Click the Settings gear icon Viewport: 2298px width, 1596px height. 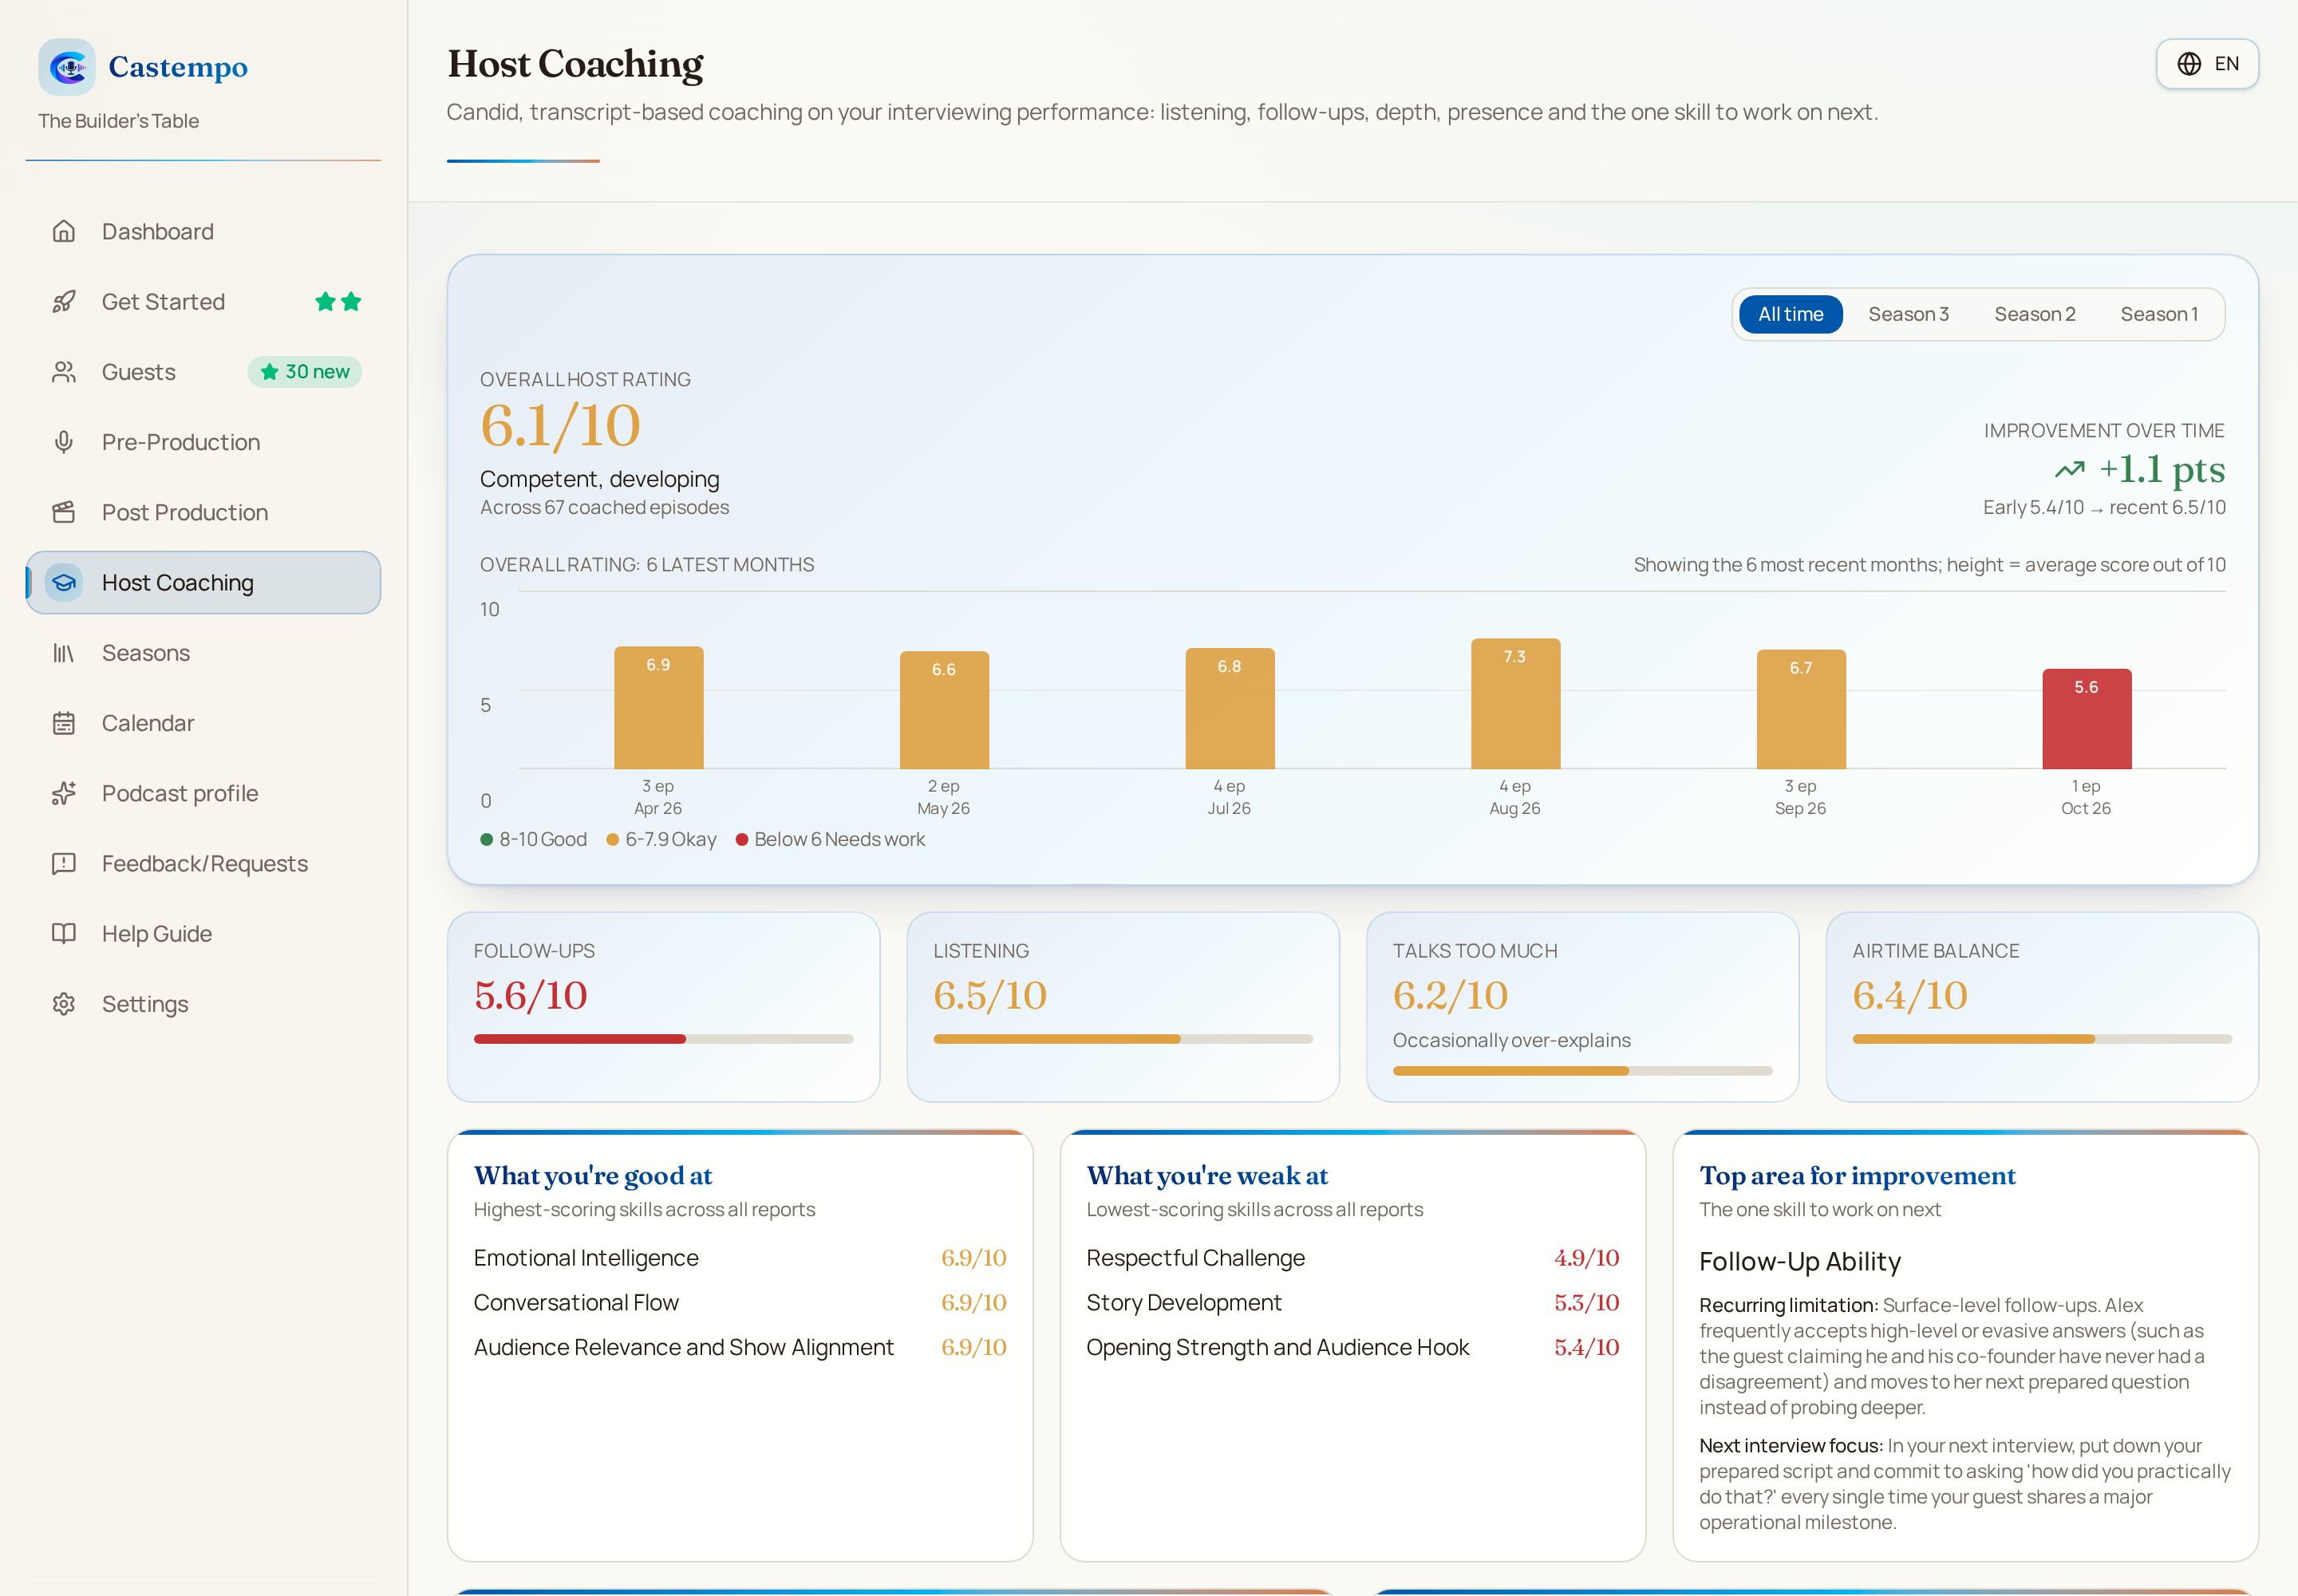[x=64, y=1004]
